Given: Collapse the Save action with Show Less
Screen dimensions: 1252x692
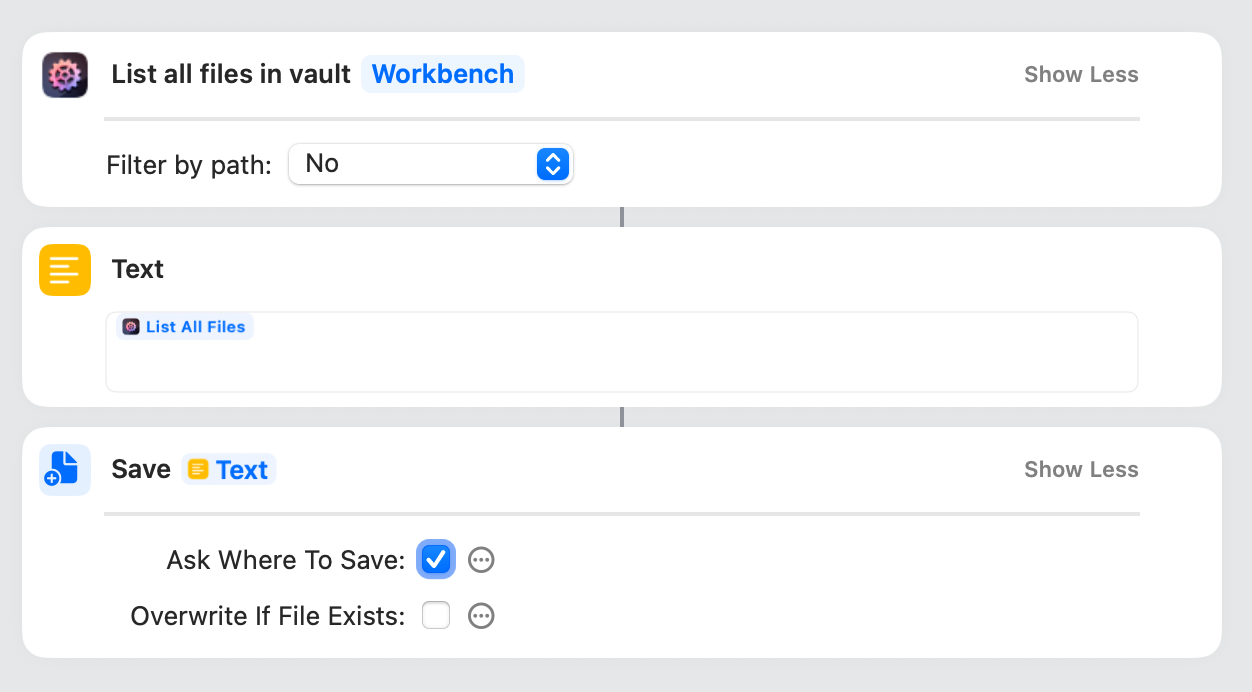Looking at the screenshot, I should click(x=1081, y=470).
